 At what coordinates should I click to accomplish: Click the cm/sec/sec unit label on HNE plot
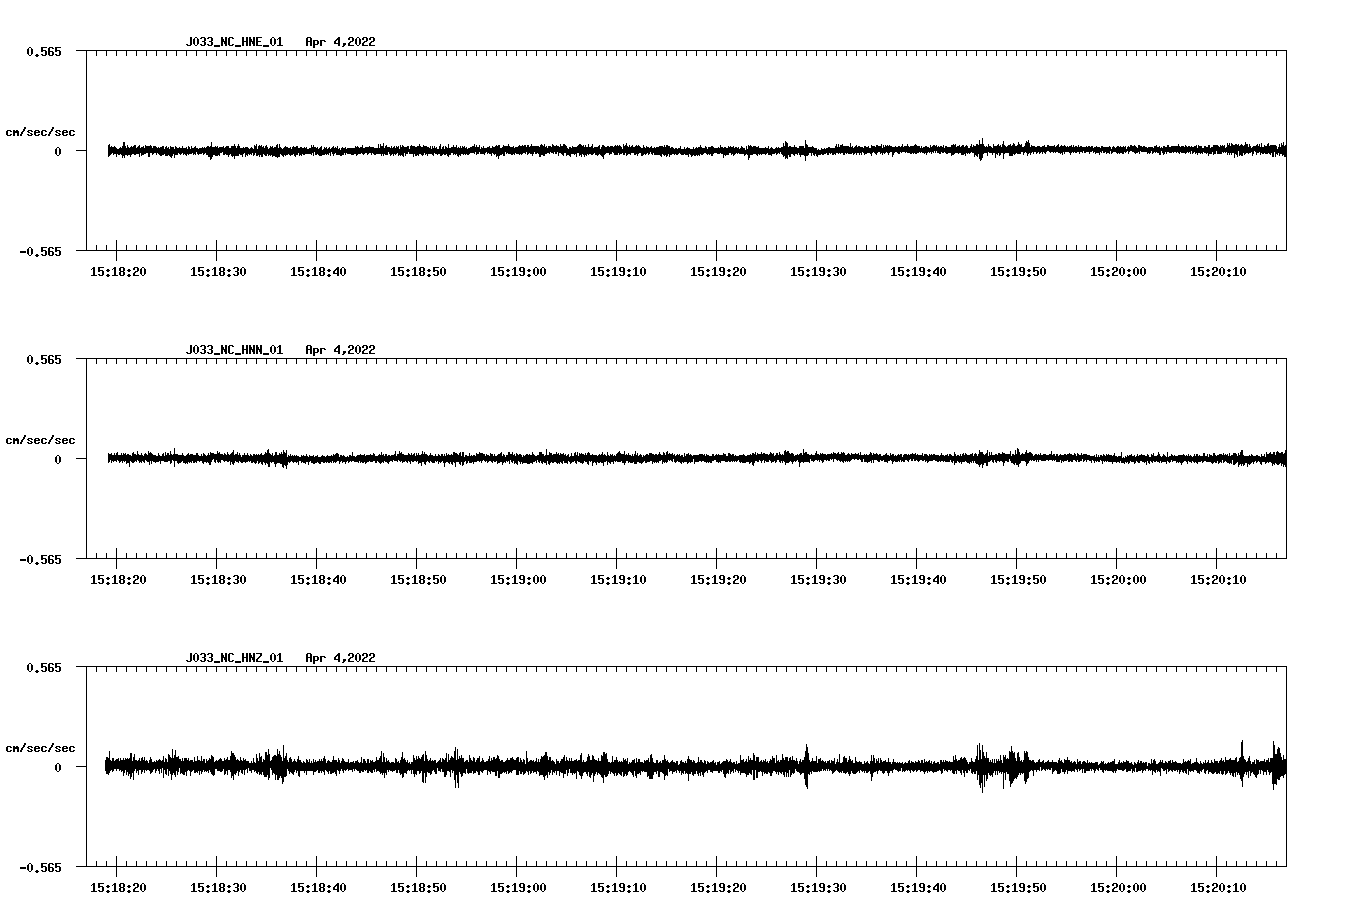point(40,132)
